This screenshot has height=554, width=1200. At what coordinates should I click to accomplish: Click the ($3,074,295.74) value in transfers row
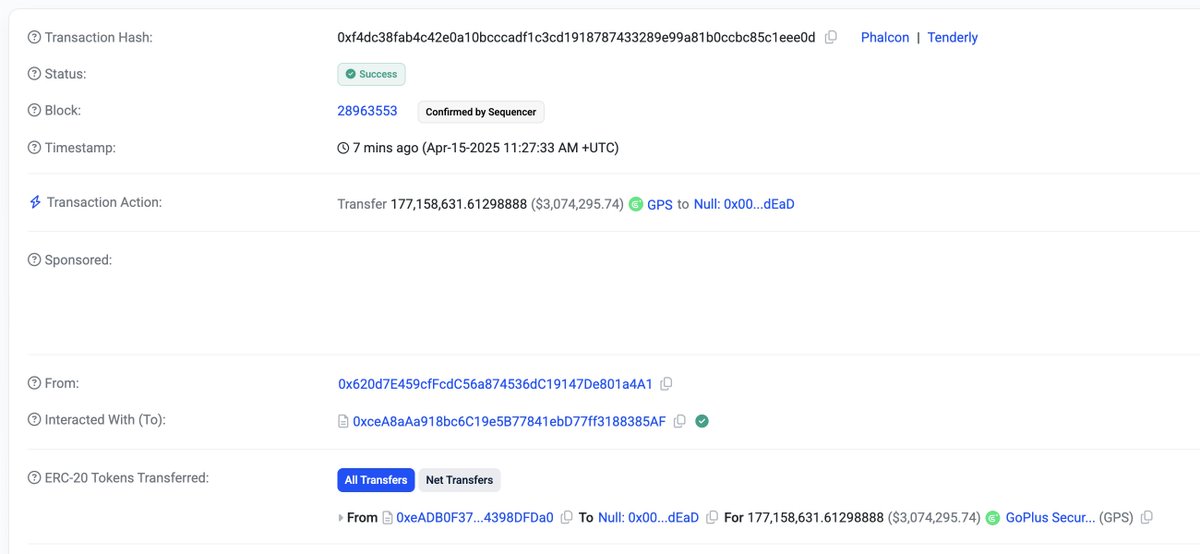tap(934, 518)
